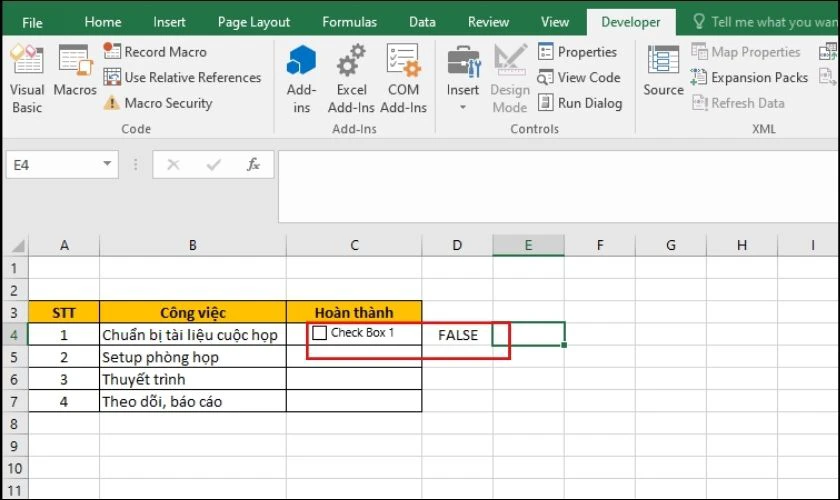The width and height of the screenshot is (840, 500).
Task: Open the File tab
Action: tap(32, 23)
